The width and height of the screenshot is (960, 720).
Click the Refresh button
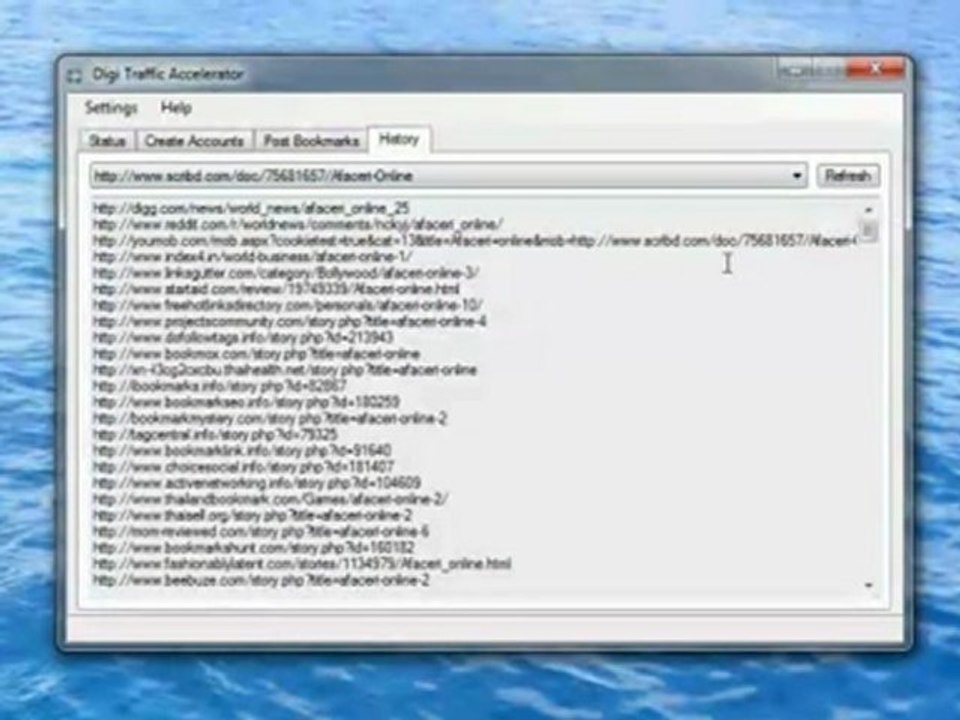(x=848, y=176)
